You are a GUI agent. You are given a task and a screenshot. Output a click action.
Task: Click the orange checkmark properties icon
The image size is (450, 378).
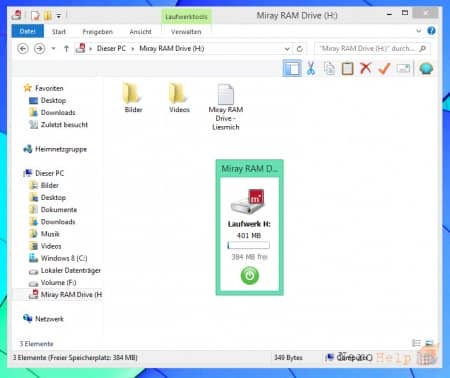pyautogui.click(x=384, y=69)
